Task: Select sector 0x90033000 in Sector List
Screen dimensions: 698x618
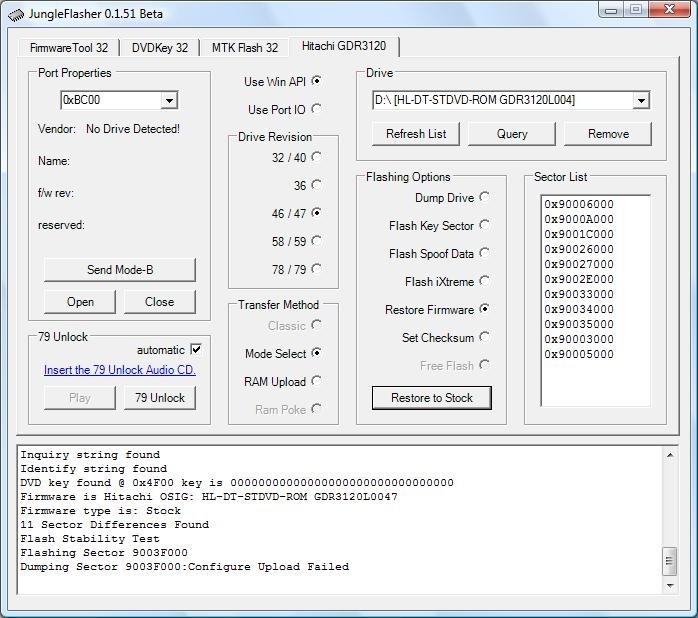Action: [579, 294]
